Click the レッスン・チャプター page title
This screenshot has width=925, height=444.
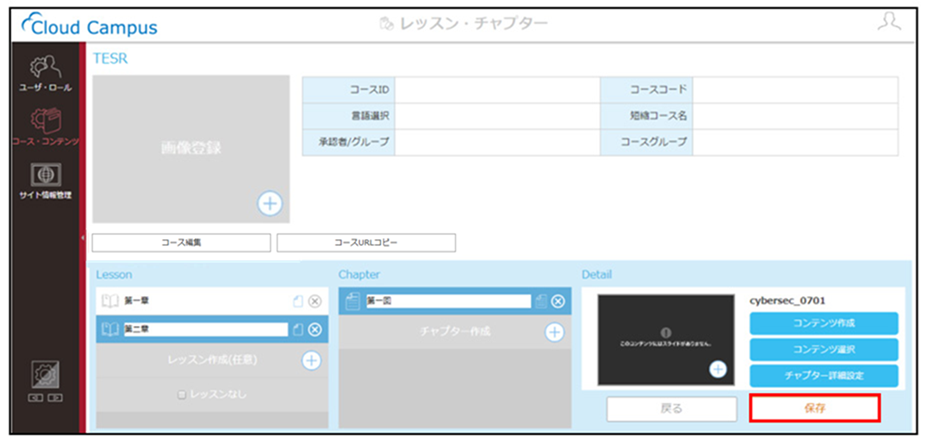[473, 24]
